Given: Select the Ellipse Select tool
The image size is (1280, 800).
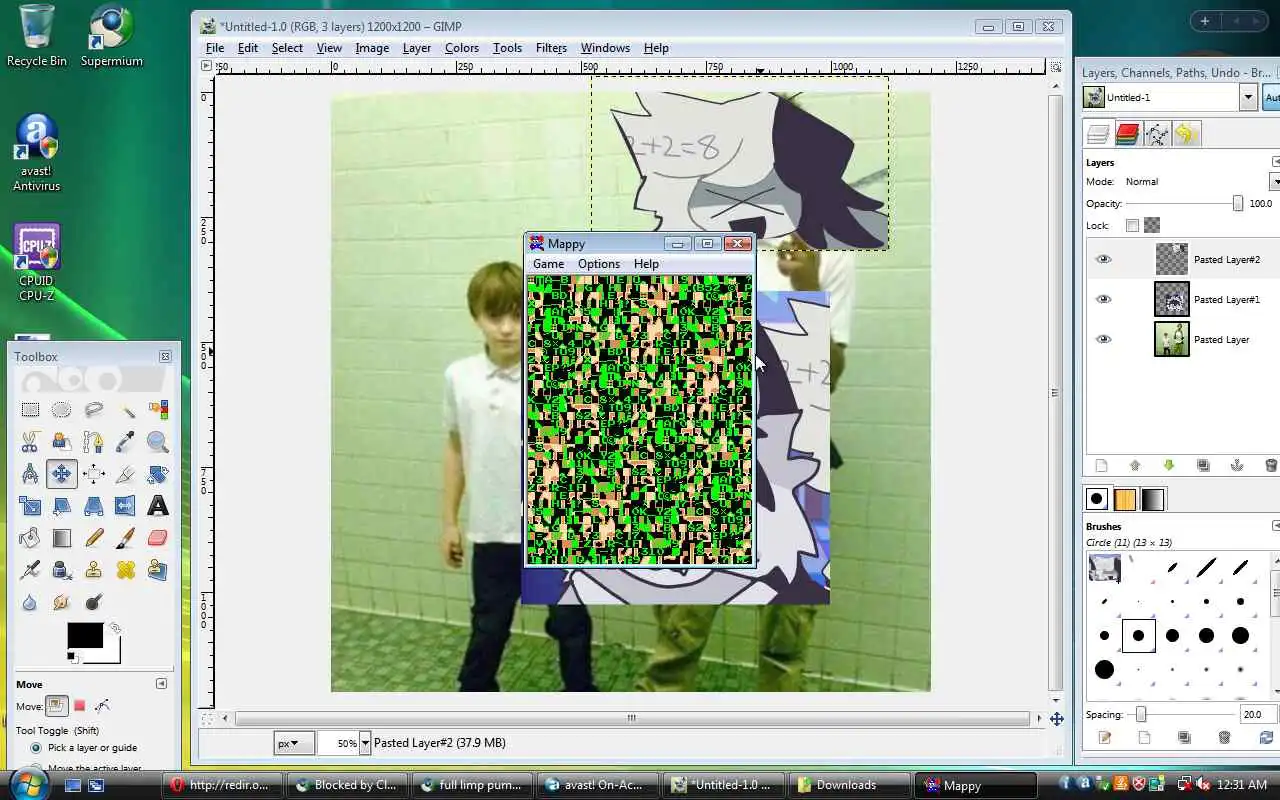Looking at the screenshot, I should point(62,410).
